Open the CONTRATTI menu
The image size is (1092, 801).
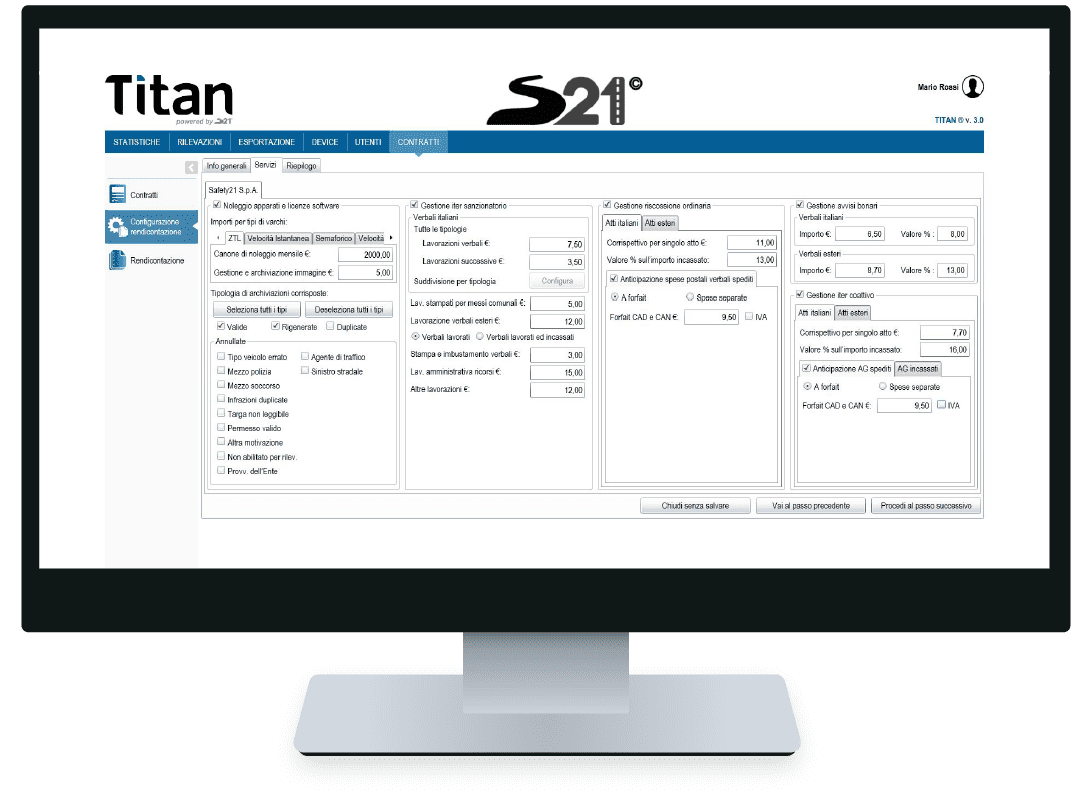tap(418, 142)
